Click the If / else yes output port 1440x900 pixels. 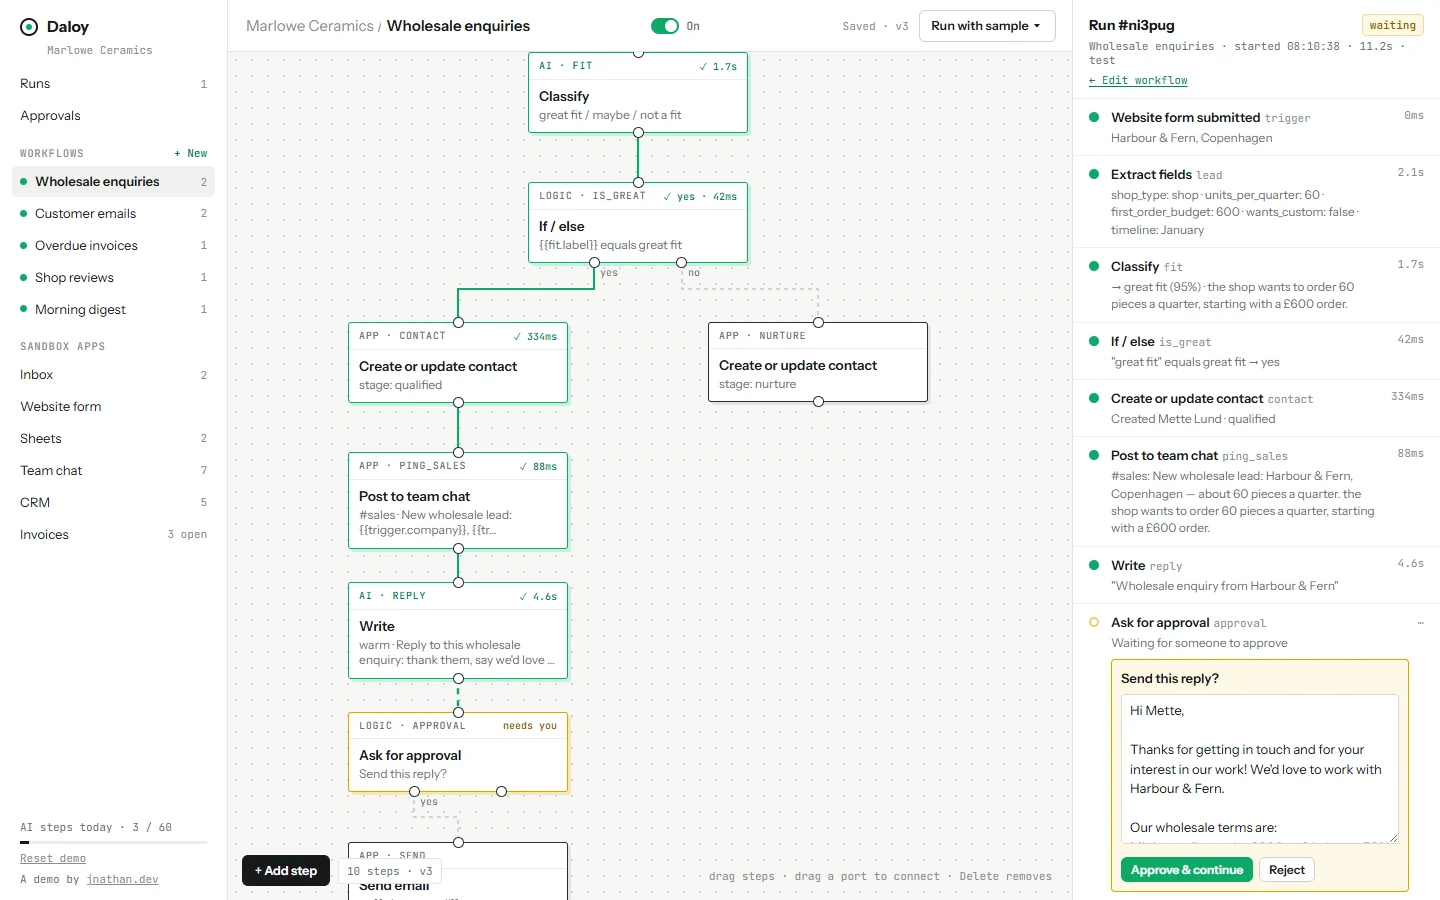pos(594,262)
